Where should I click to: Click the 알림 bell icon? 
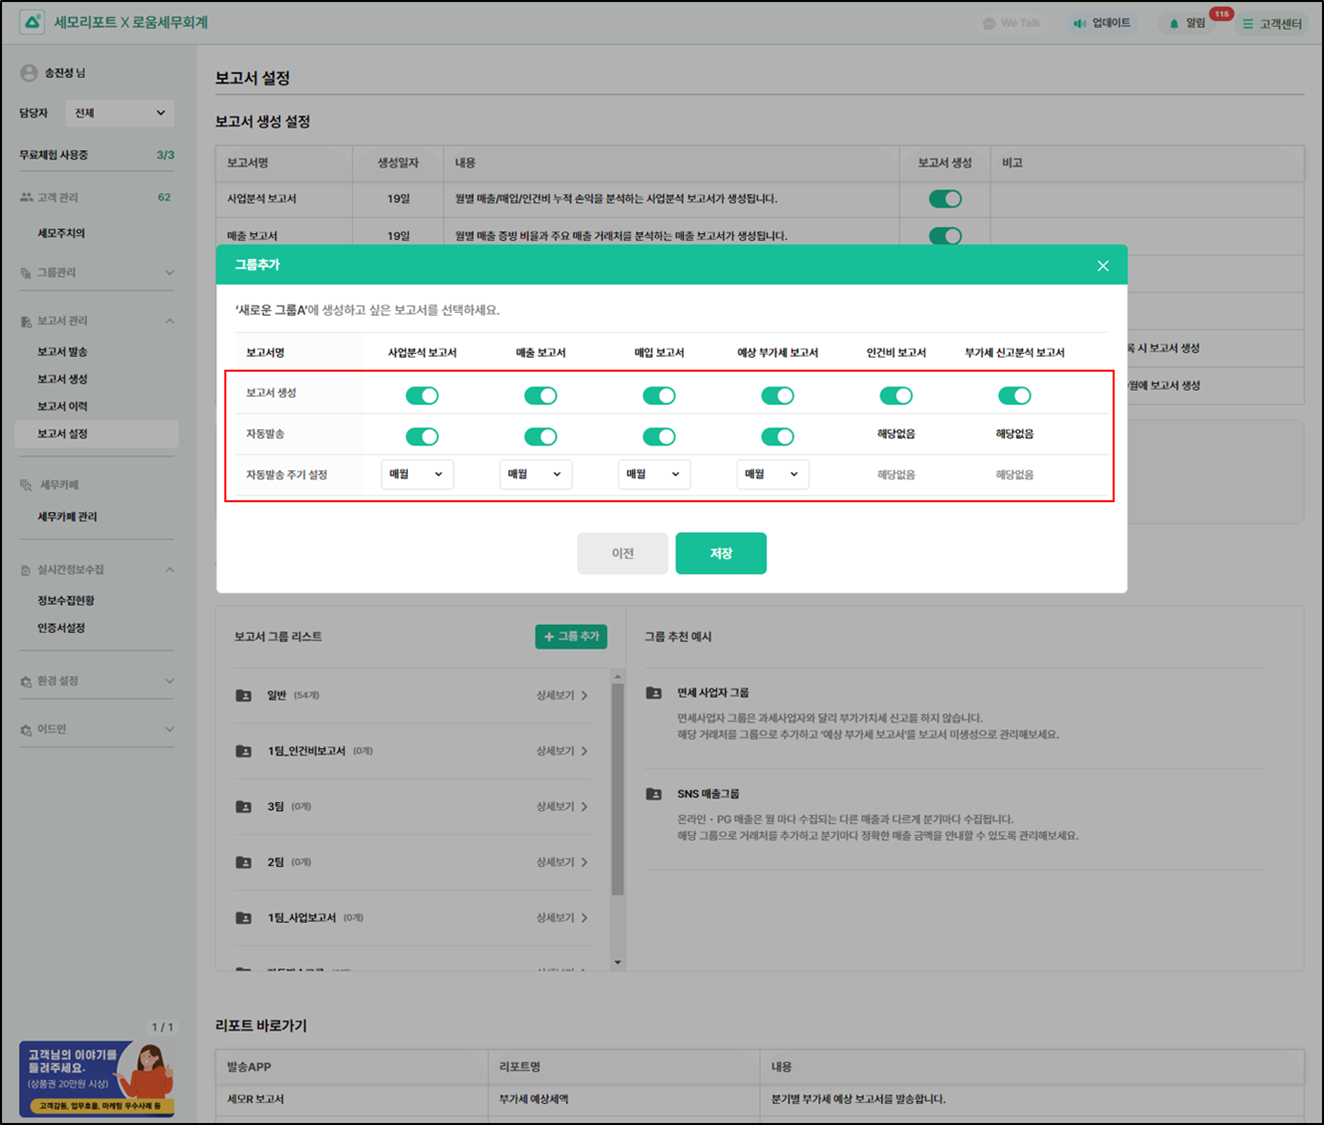[x=1174, y=23]
